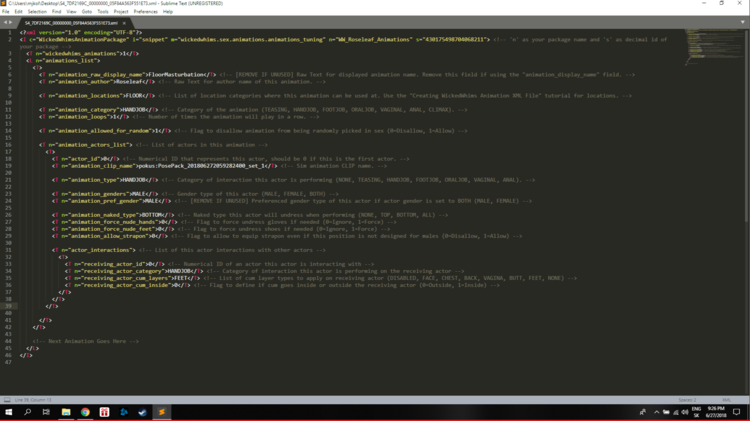The height and width of the screenshot is (421, 750).
Task: Open the Spaces: 2 indentation selector
Action: (x=687, y=399)
